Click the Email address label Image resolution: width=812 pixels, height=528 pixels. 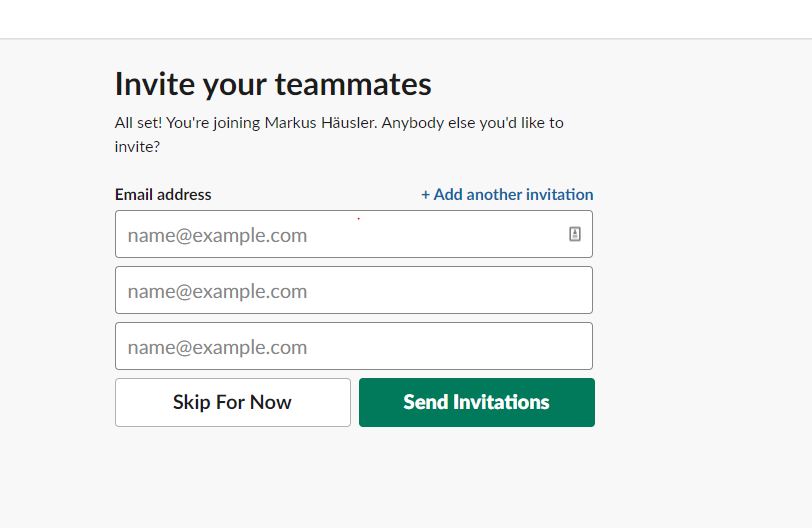[x=163, y=194]
